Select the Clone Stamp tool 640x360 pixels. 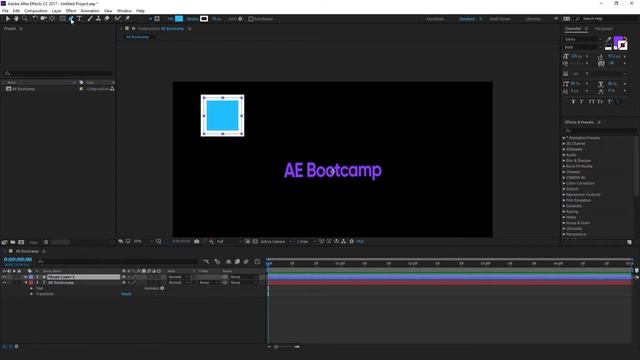(98, 19)
